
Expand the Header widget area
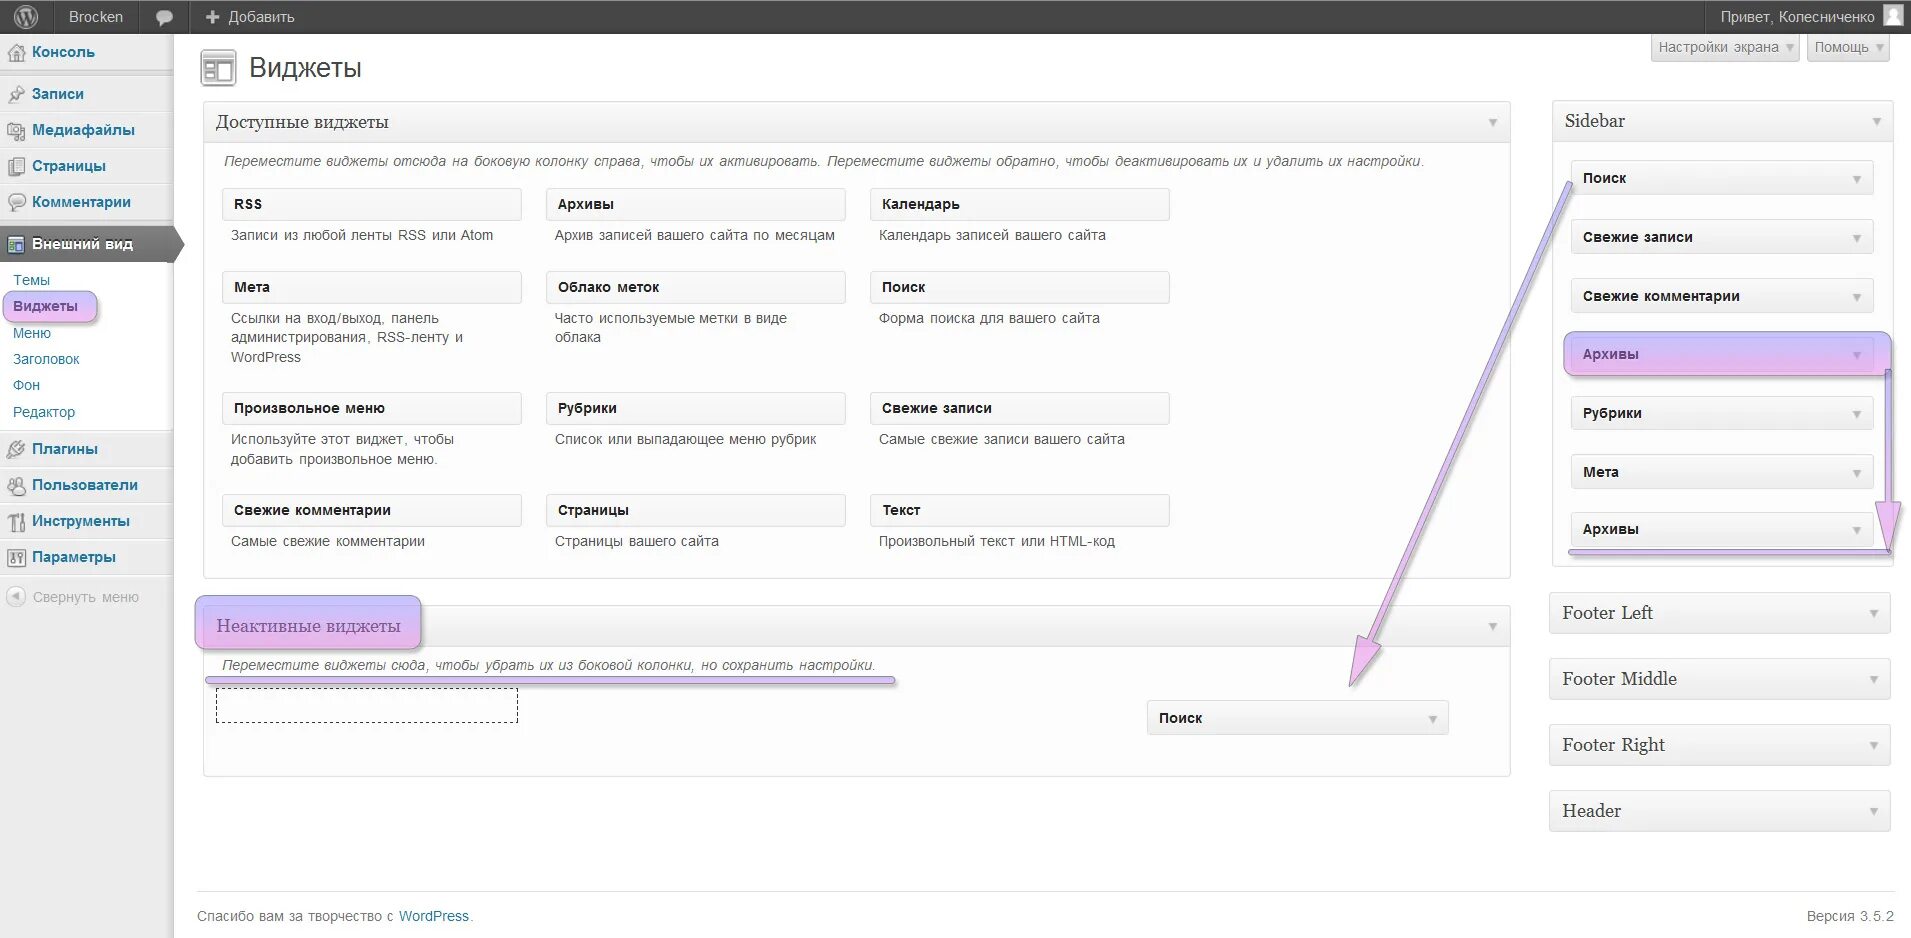(1873, 811)
